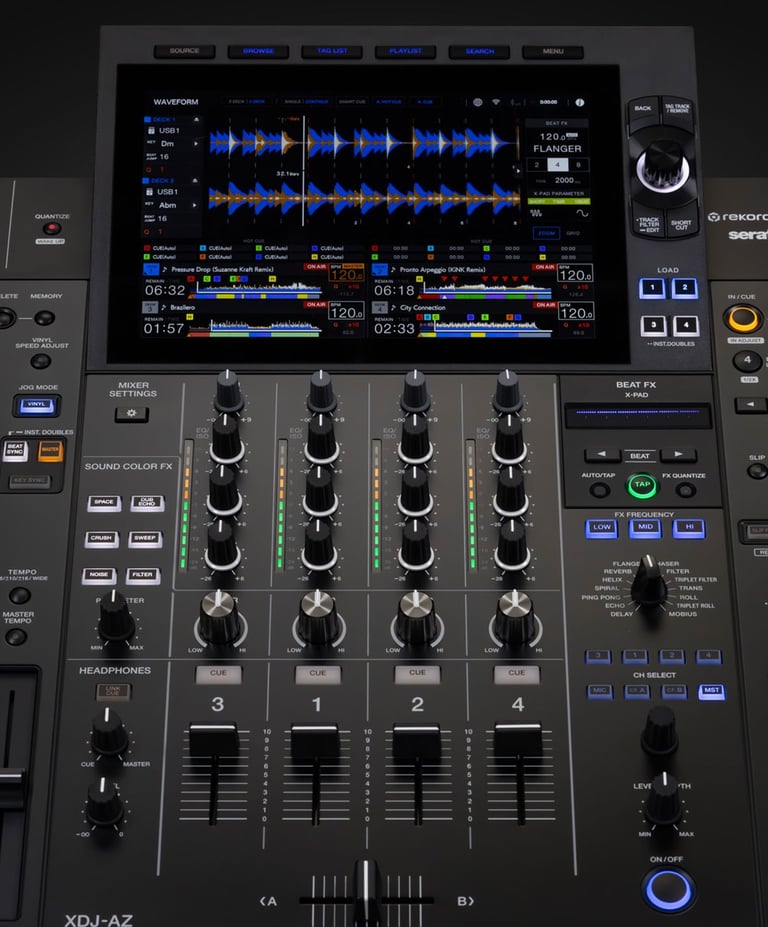Viewport: 768px width, 927px height.
Task: Tap the globe icon on the touchscreen
Action: tap(477, 102)
